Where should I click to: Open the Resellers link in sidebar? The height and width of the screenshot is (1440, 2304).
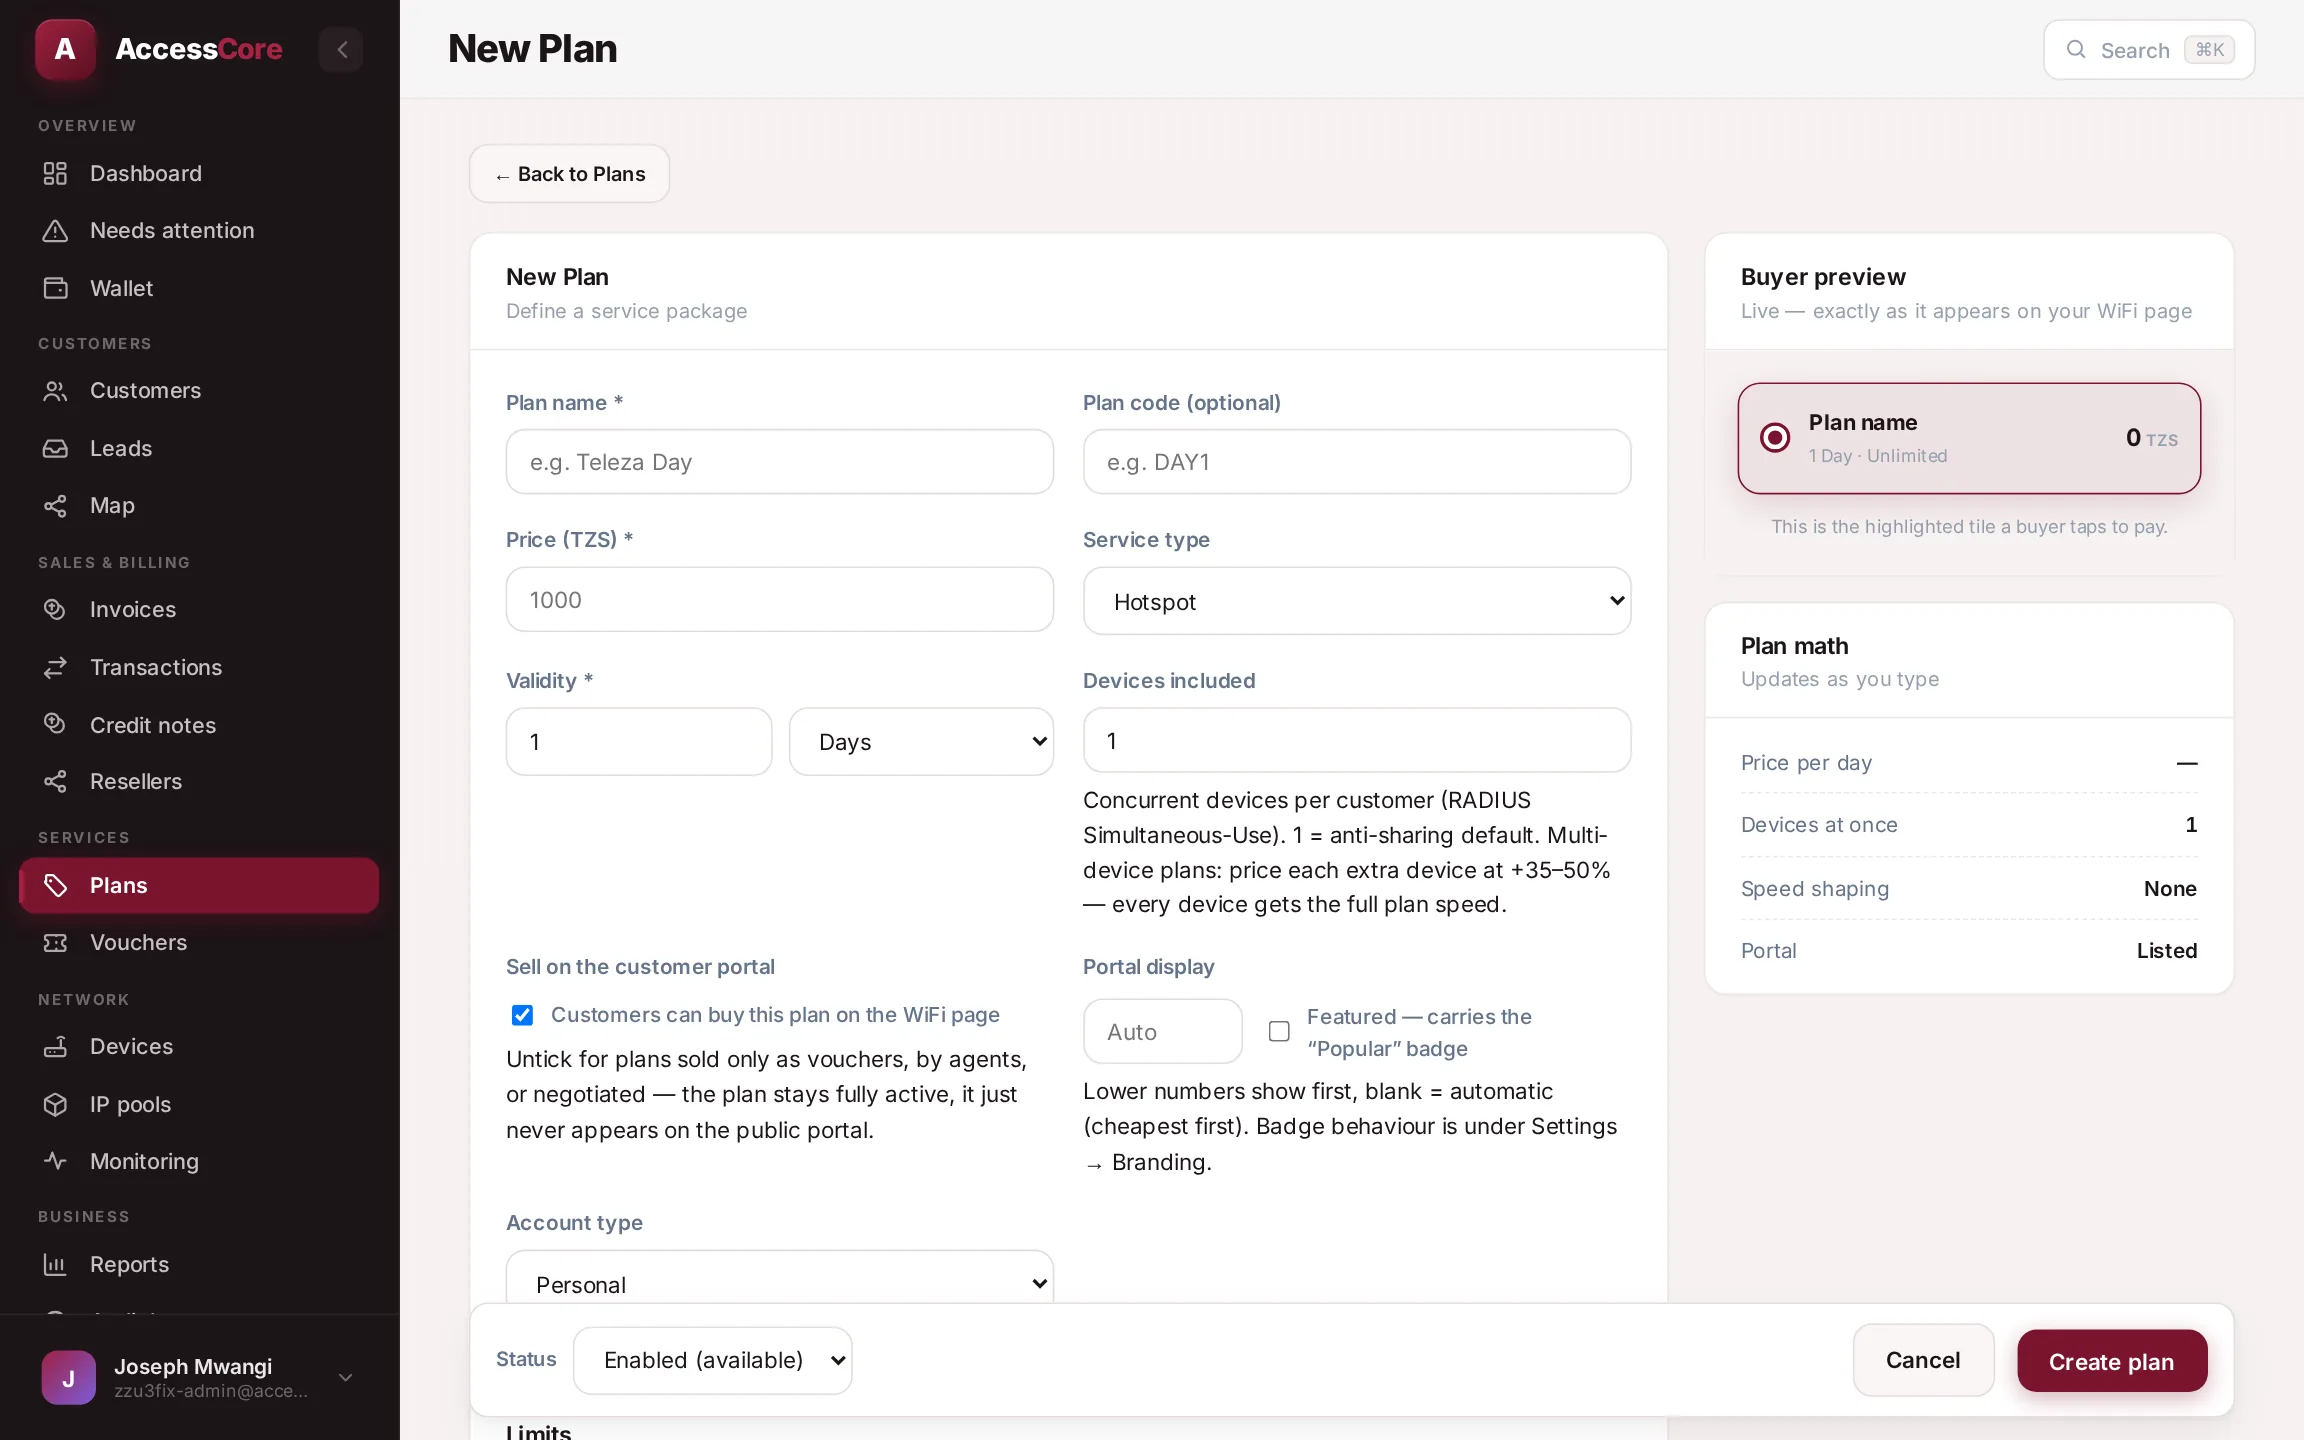tap(199, 781)
